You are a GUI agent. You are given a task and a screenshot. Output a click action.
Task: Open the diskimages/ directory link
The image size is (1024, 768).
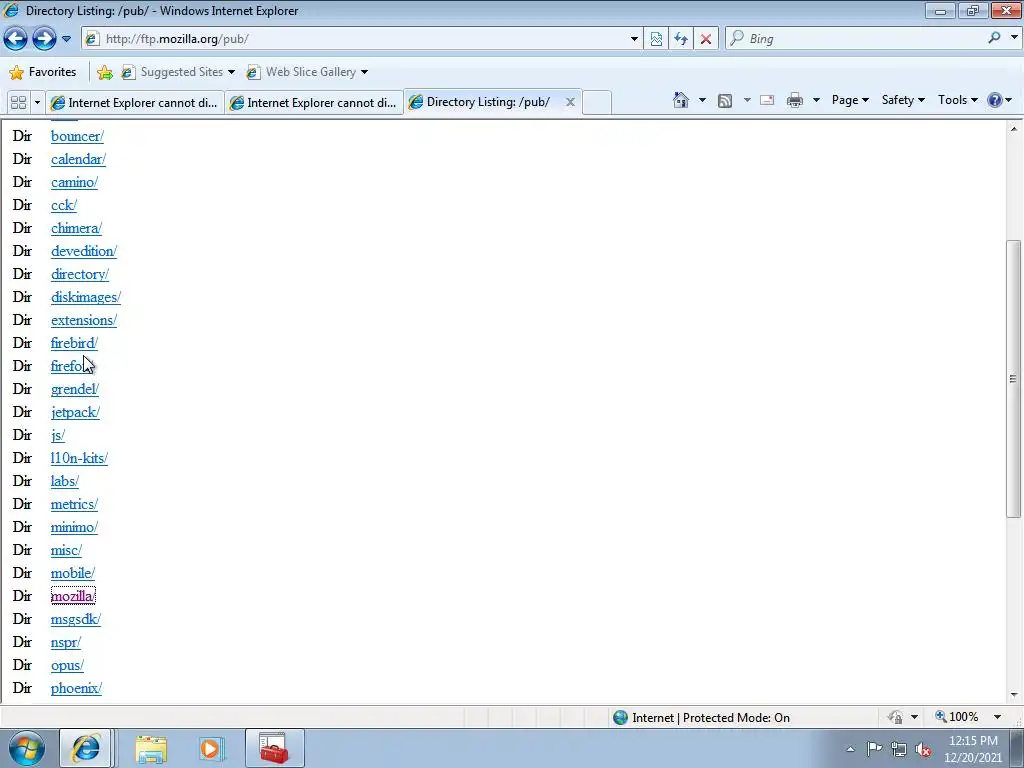[x=86, y=297]
